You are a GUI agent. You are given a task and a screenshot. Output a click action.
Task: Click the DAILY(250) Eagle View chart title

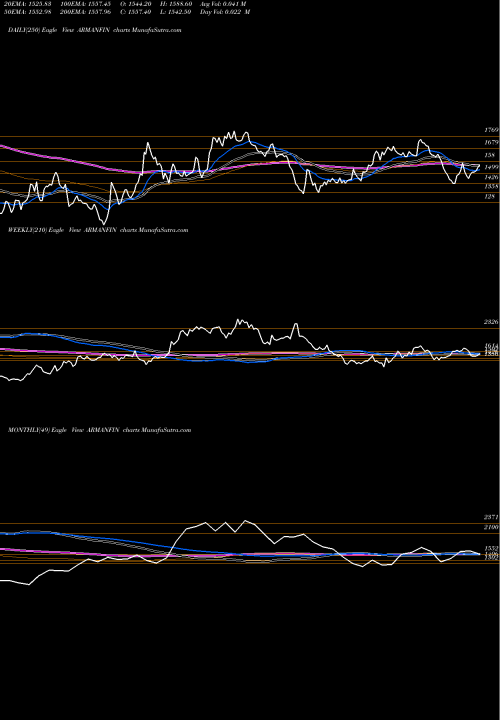coord(95,30)
